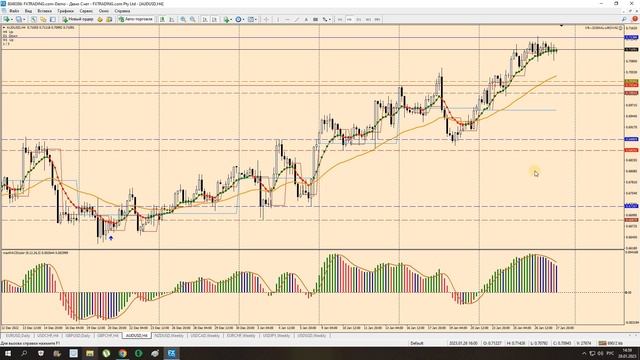Click the 2023.01.26 16:00 status bar date
Screen dimensions: 640x360
(x=463, y=343)
